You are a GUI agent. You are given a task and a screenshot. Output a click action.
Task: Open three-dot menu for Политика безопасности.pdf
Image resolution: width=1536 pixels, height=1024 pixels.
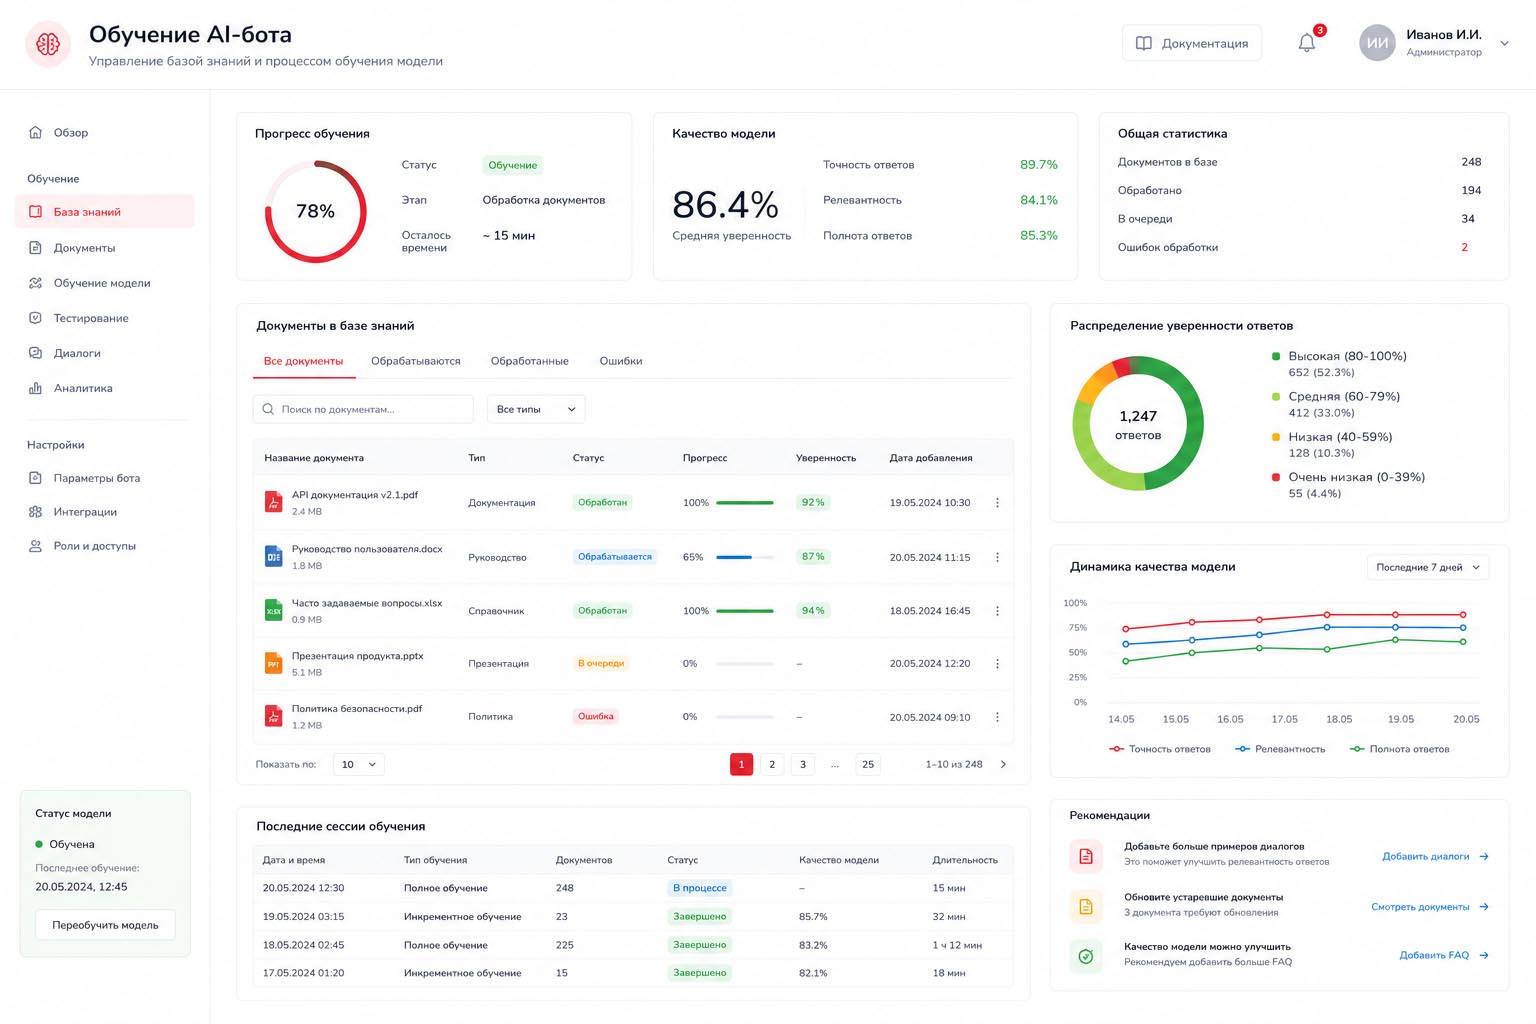pyautogui.click(x=997, y=717)
